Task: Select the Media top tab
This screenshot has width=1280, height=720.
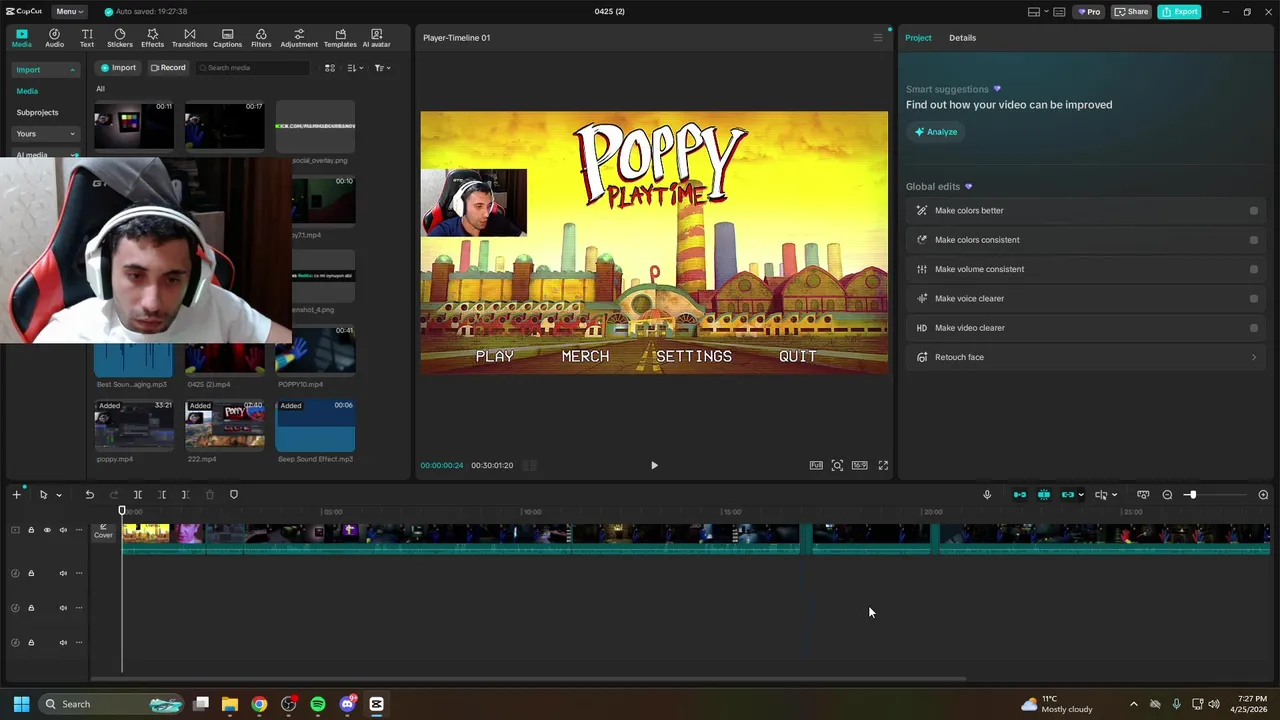Action: tap(21, 38)
